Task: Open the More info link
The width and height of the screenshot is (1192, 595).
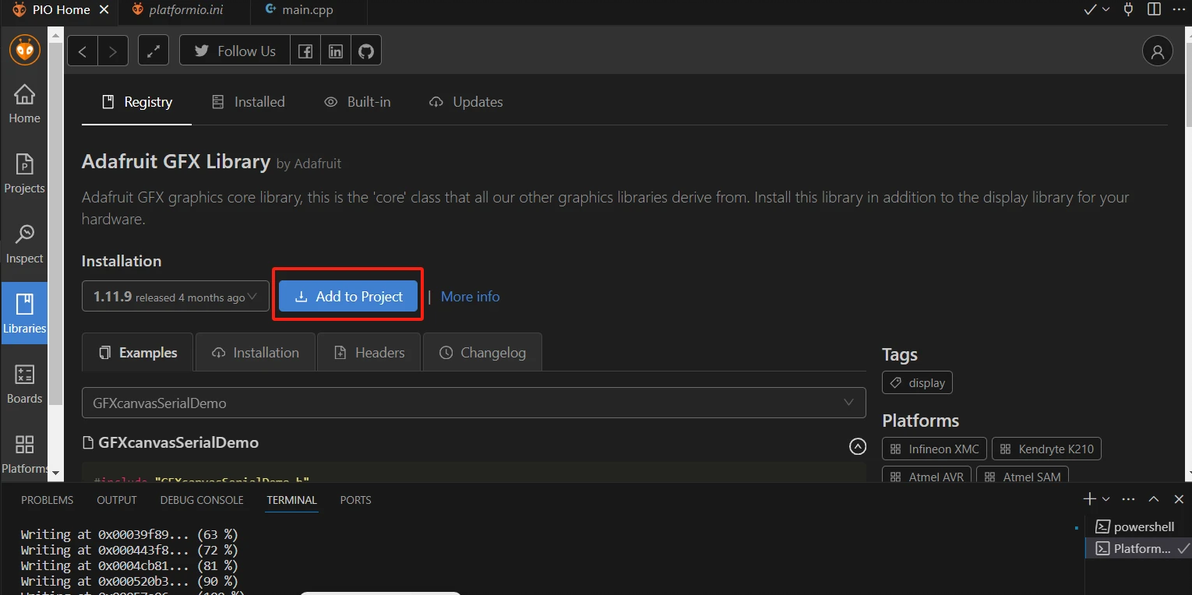Action: [x=470, y=296]
